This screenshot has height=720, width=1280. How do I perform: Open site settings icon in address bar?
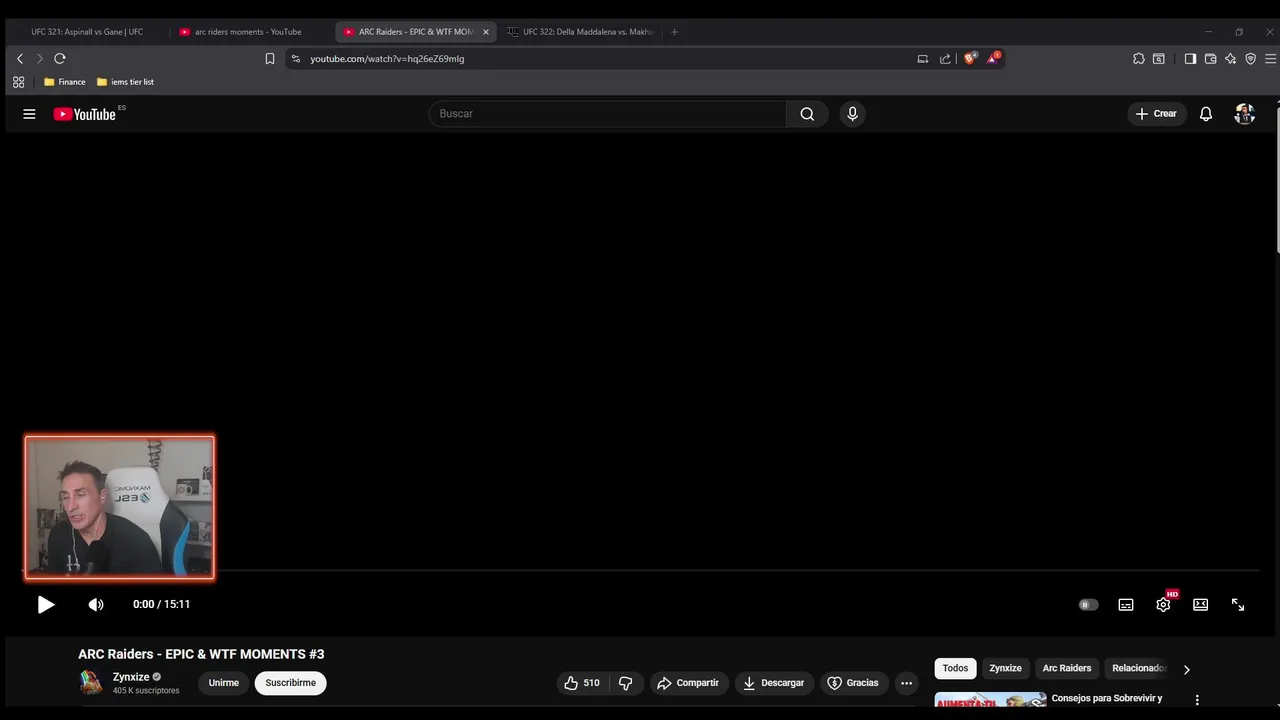tap(295, 59)
